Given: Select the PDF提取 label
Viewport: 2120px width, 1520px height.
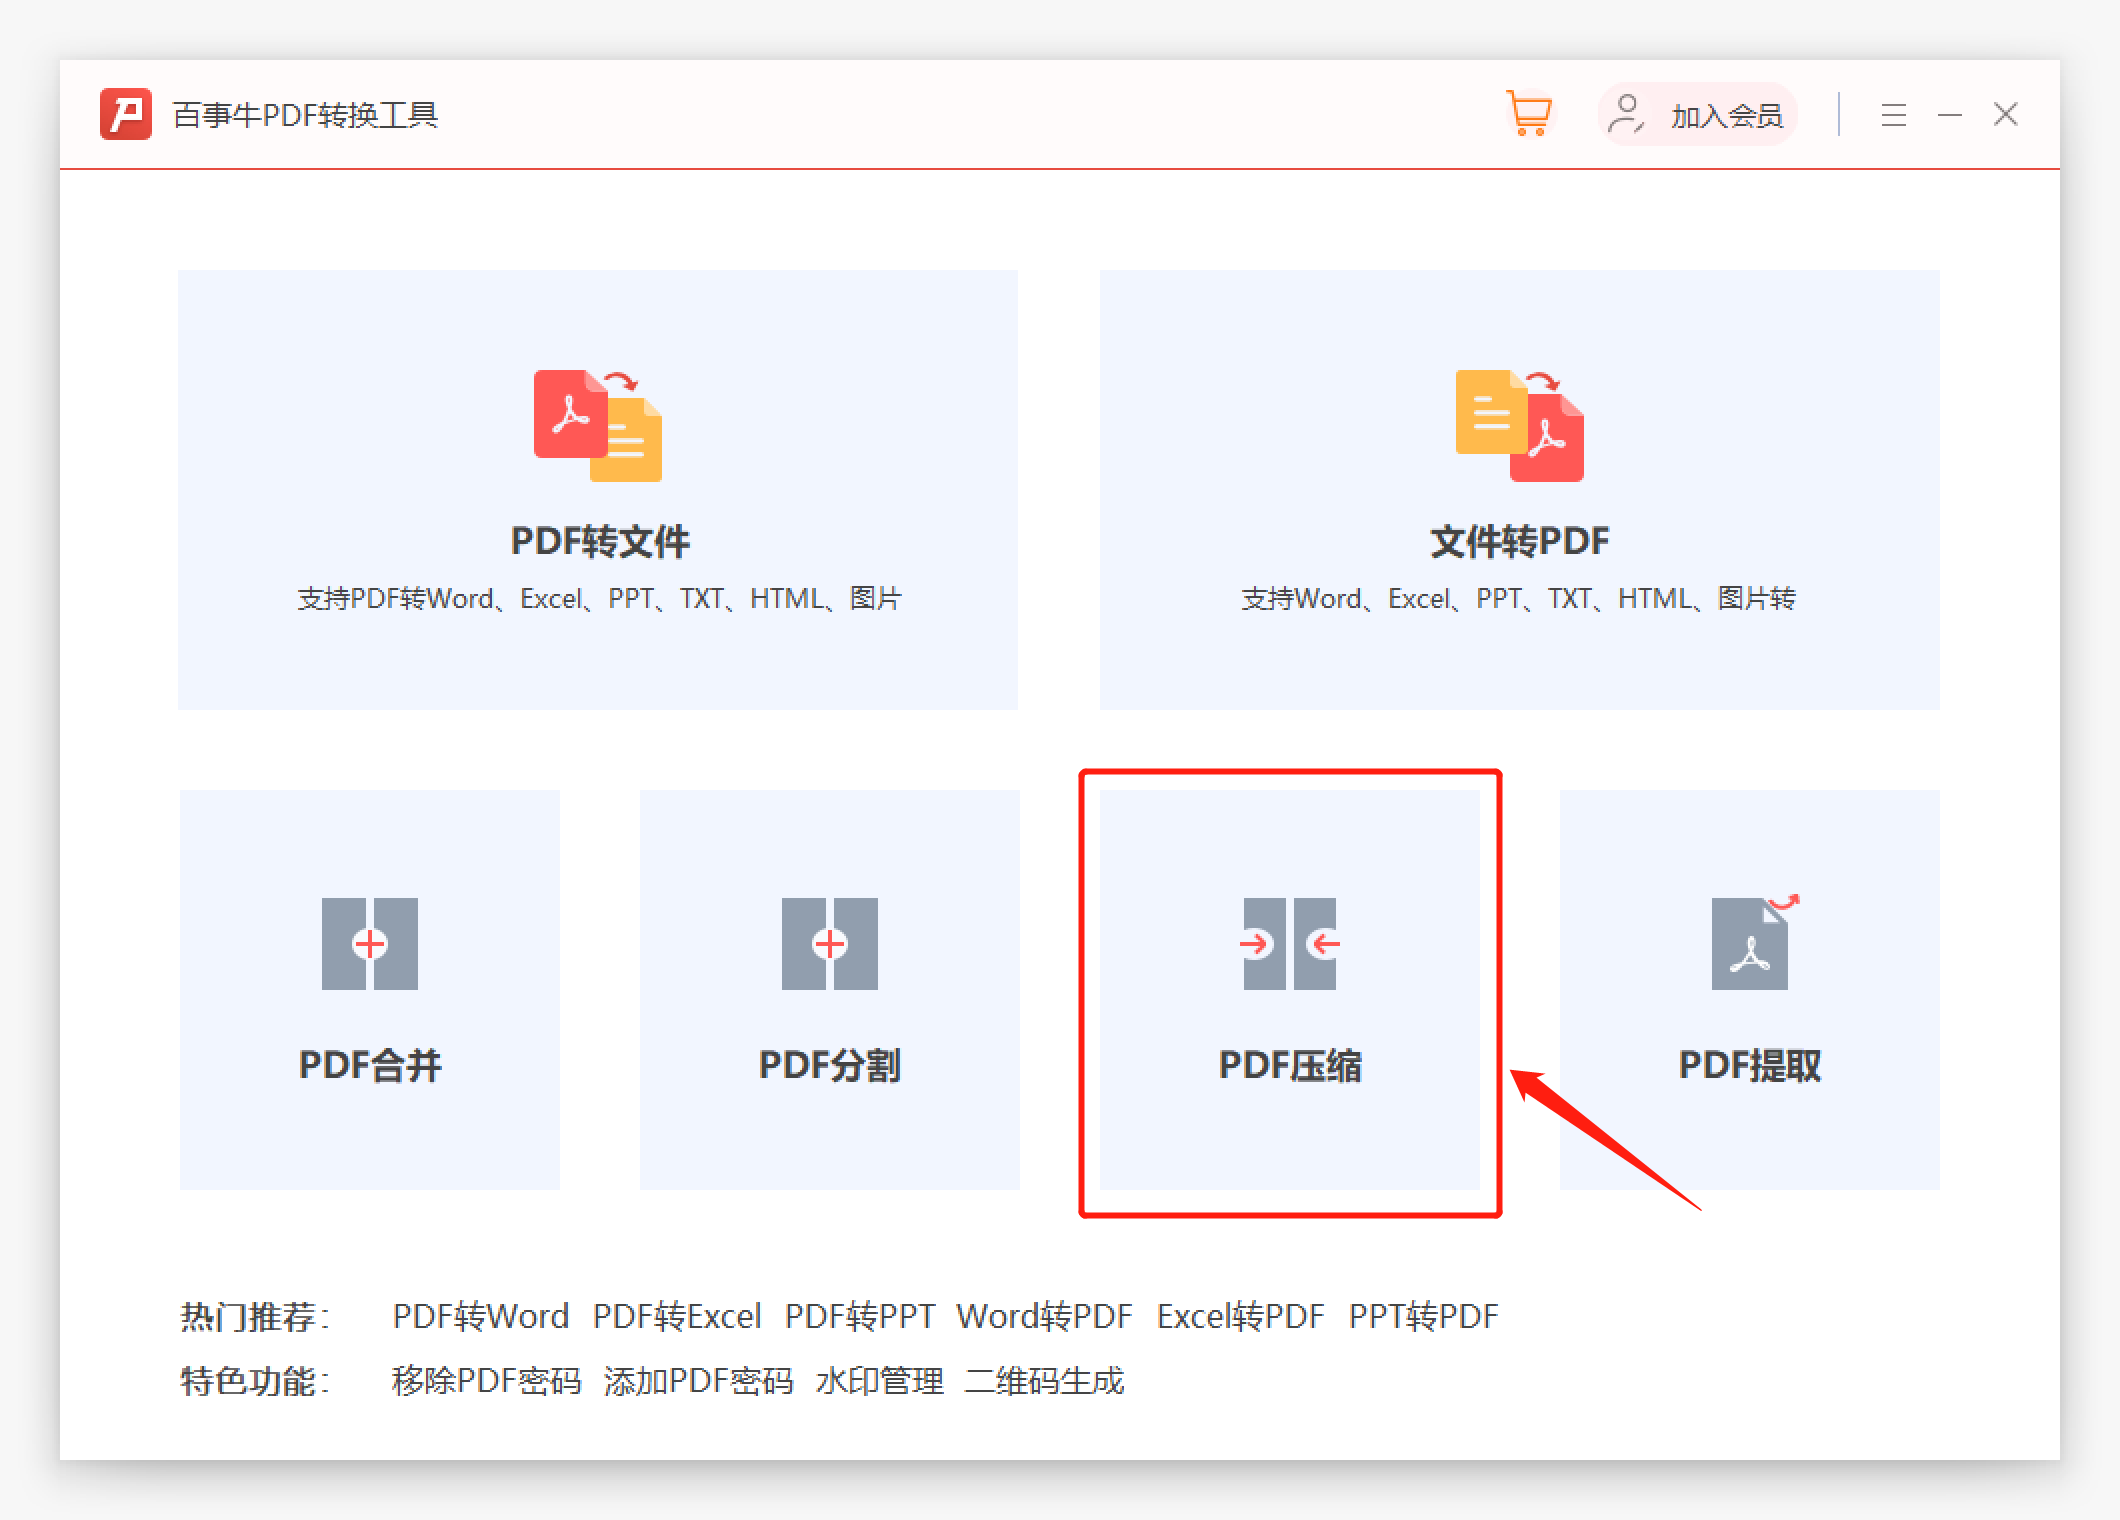Looking at the screenshot, I should [1750, 1065].
